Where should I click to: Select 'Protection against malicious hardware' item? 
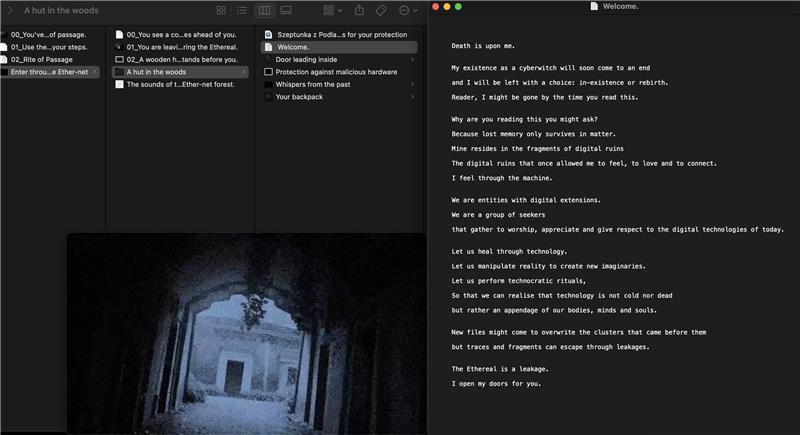pos(338,72)
